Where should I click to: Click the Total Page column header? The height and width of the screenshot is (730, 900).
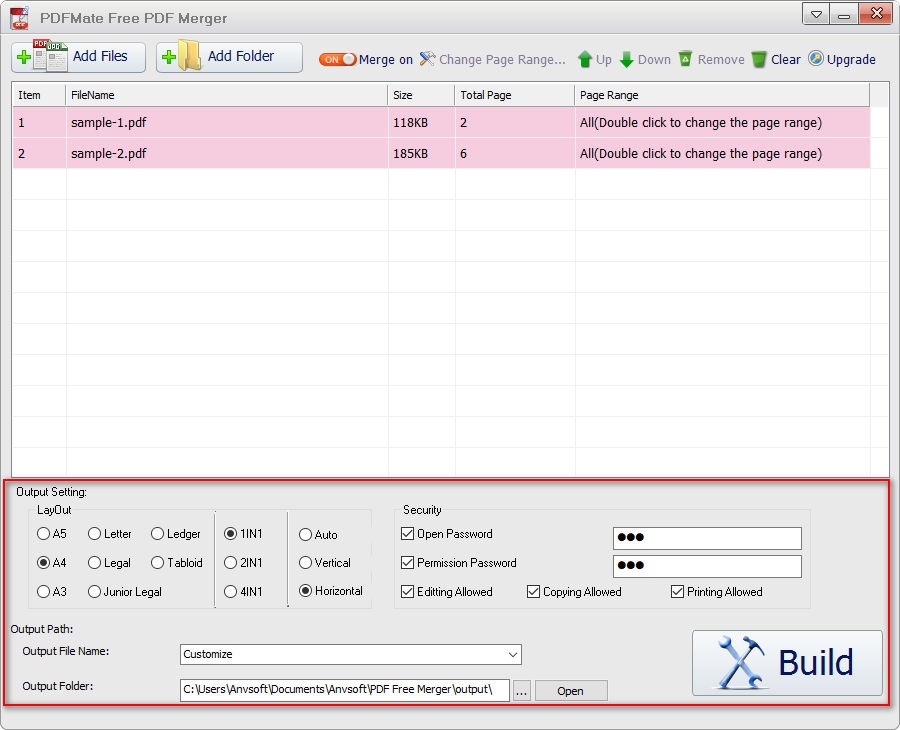(515, 95)
